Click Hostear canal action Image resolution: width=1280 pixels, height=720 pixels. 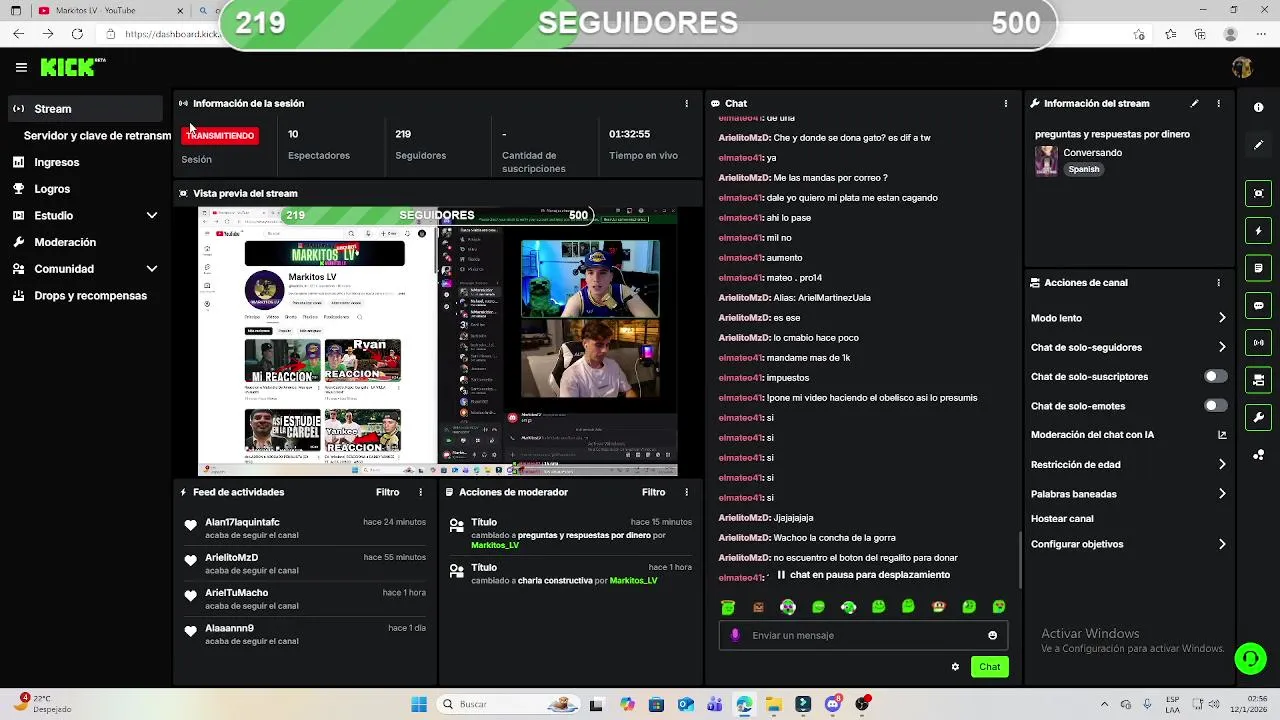1062,519
